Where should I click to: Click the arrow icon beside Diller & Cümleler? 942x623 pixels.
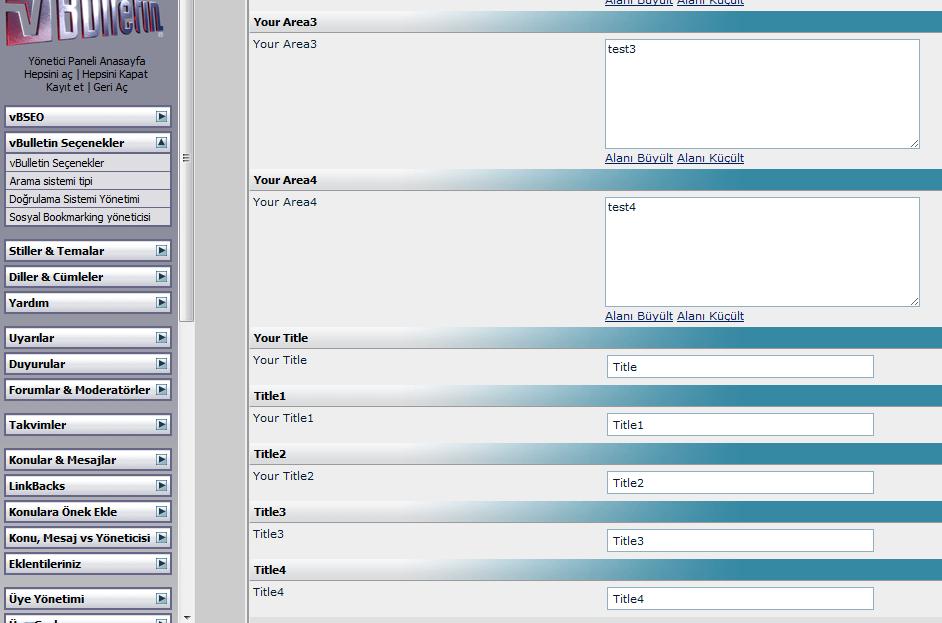tap(161, 277)
